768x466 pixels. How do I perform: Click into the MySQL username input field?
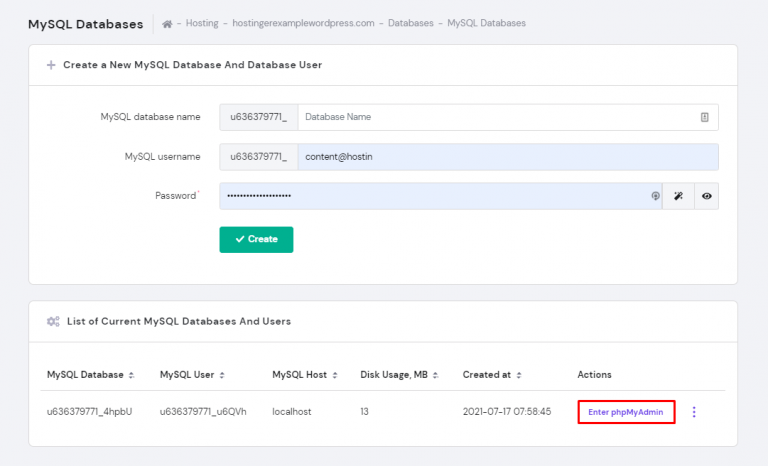[x=507, y=157]
